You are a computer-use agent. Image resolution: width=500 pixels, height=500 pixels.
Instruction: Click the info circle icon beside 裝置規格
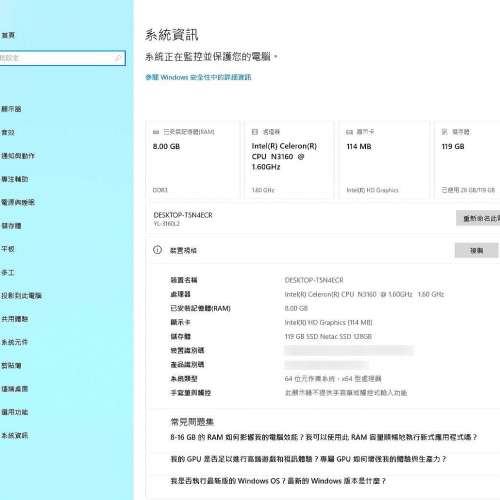coord(157,250)
